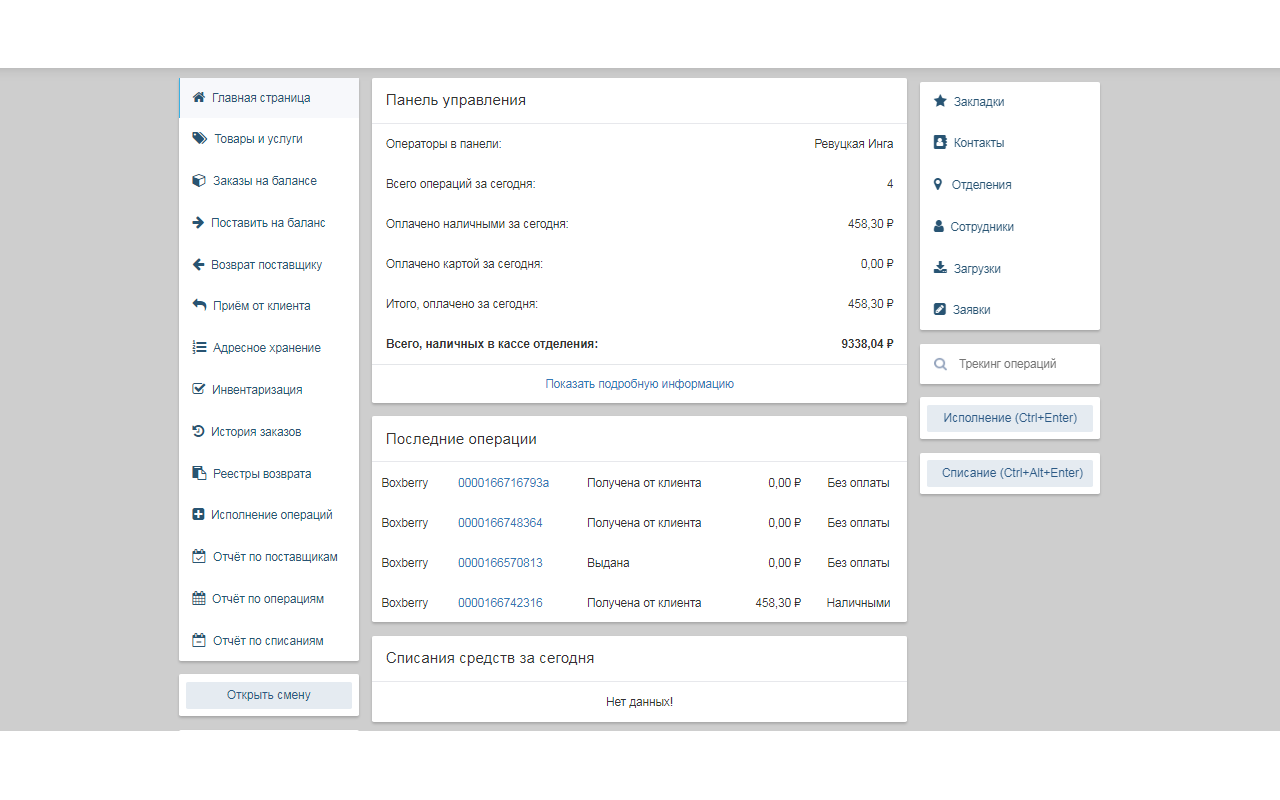Open Отчёт по операциям report
The image size is (1280, 800).
coord(269,599)
